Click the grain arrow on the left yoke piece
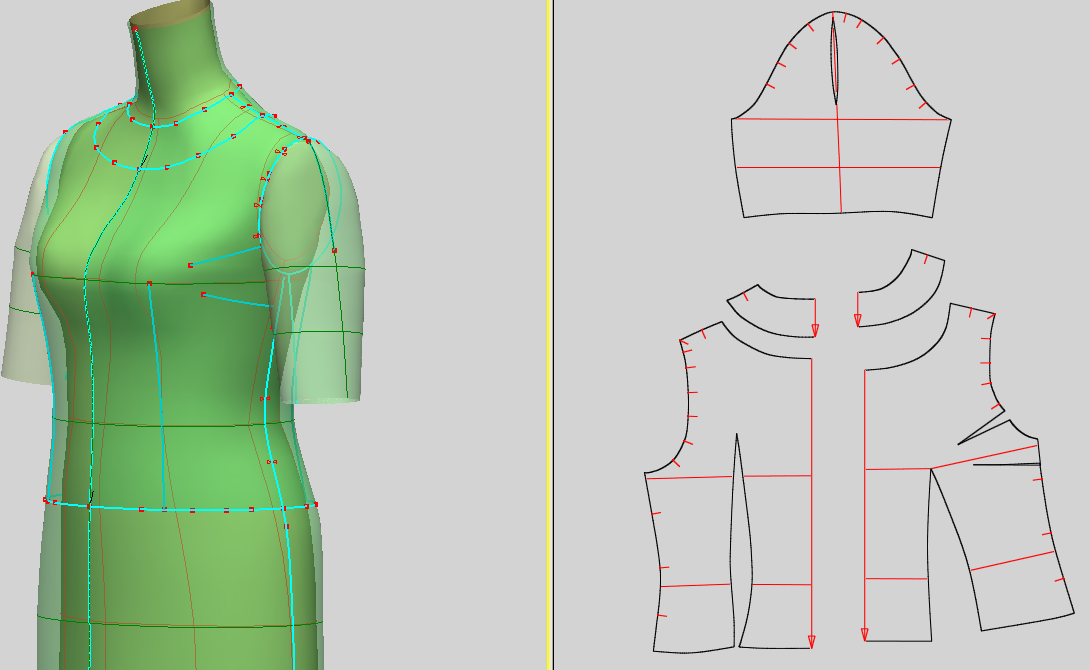Image resolution: width=1090 pixels, height=670 pixels. tap(815, 318)
